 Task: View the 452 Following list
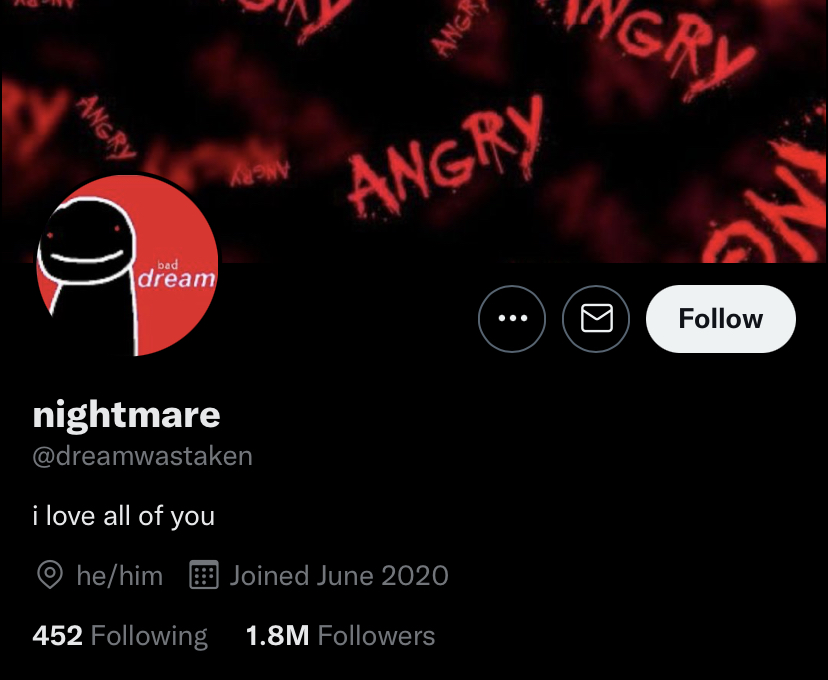click(x=120, y=636)
